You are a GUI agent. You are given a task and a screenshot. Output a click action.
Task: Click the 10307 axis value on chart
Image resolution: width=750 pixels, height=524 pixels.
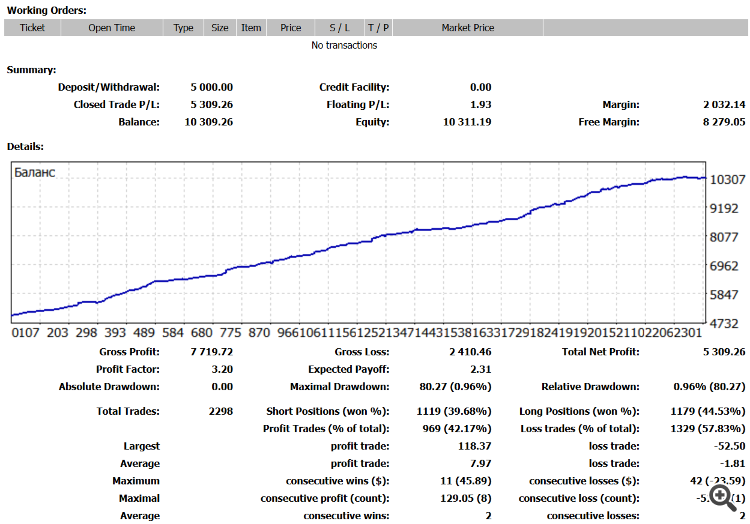[727, 179]
